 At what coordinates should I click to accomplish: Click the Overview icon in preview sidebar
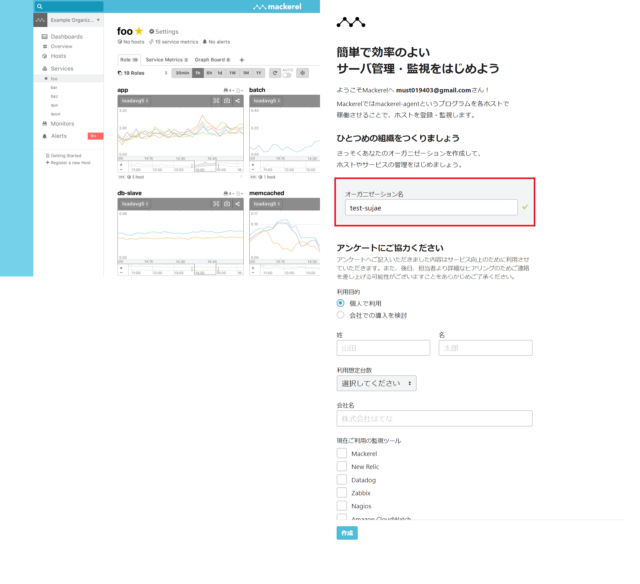pos(45,47)
